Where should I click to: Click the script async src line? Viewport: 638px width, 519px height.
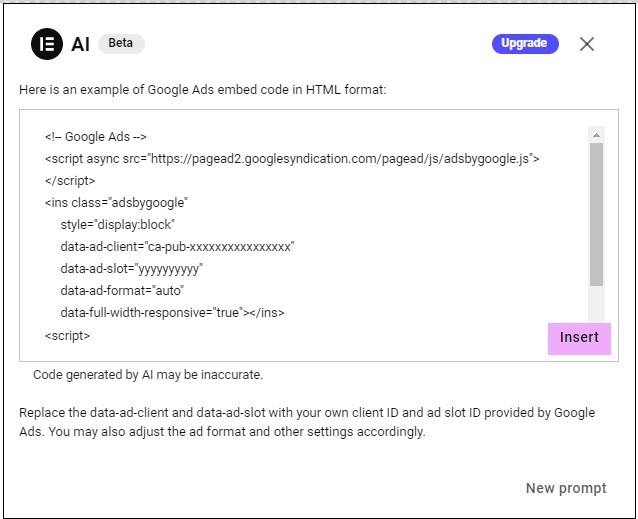point(292,159)
